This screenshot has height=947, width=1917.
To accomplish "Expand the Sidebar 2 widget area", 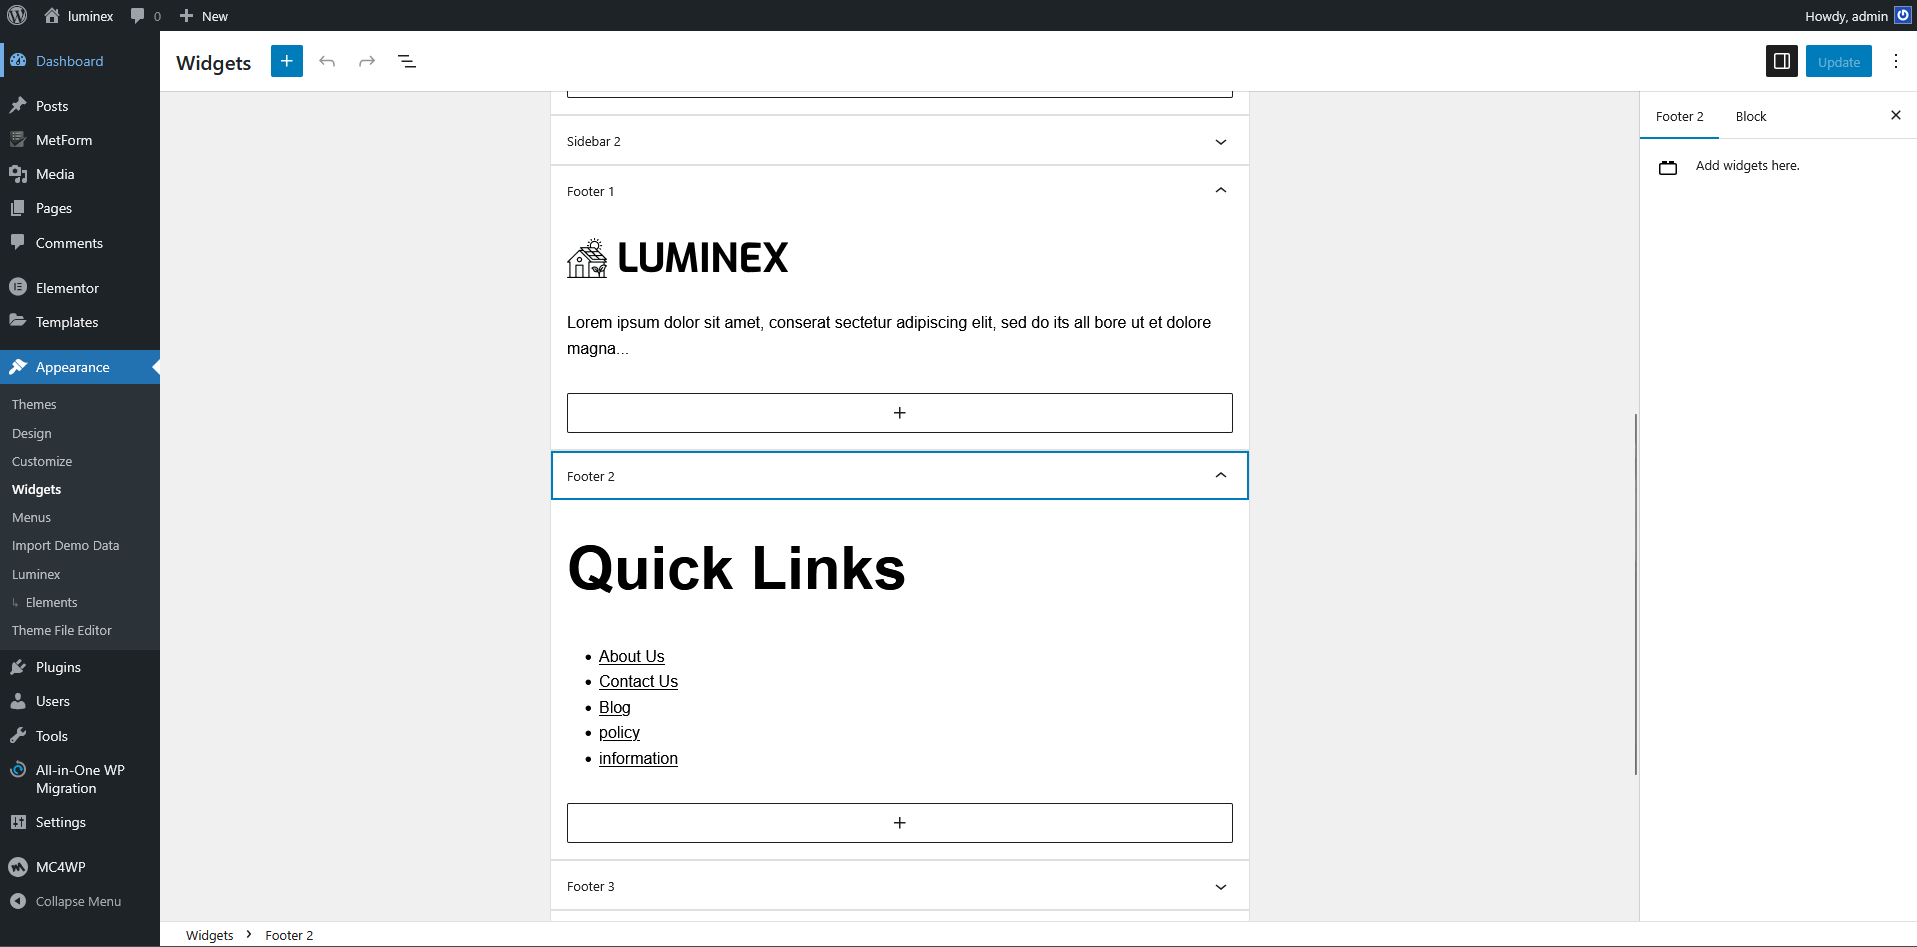I will coord(1220,142).
